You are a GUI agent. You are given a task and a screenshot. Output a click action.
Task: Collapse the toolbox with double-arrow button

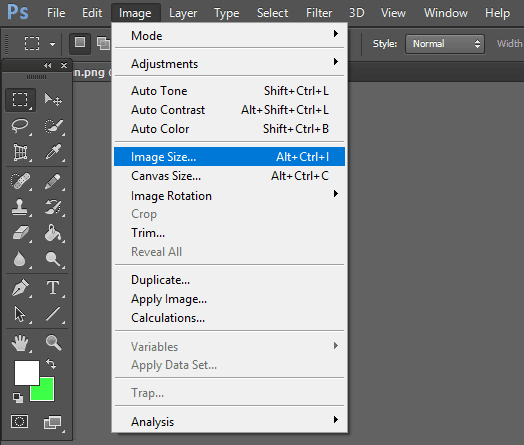(48, 65)
